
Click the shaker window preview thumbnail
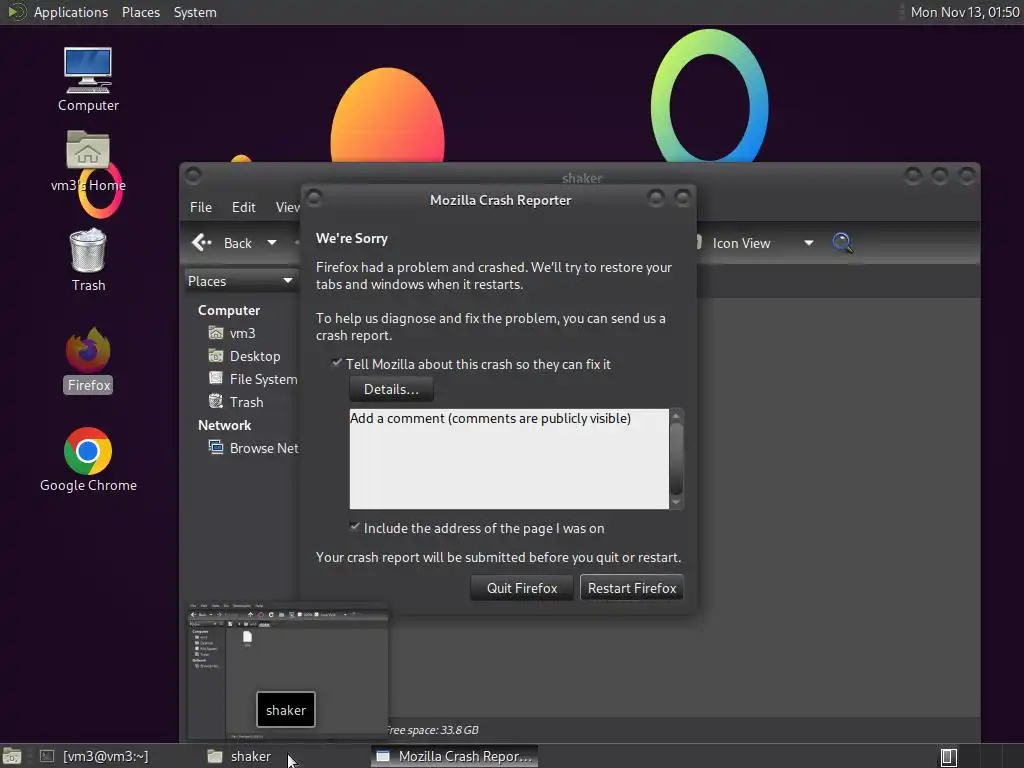point(287,671)
